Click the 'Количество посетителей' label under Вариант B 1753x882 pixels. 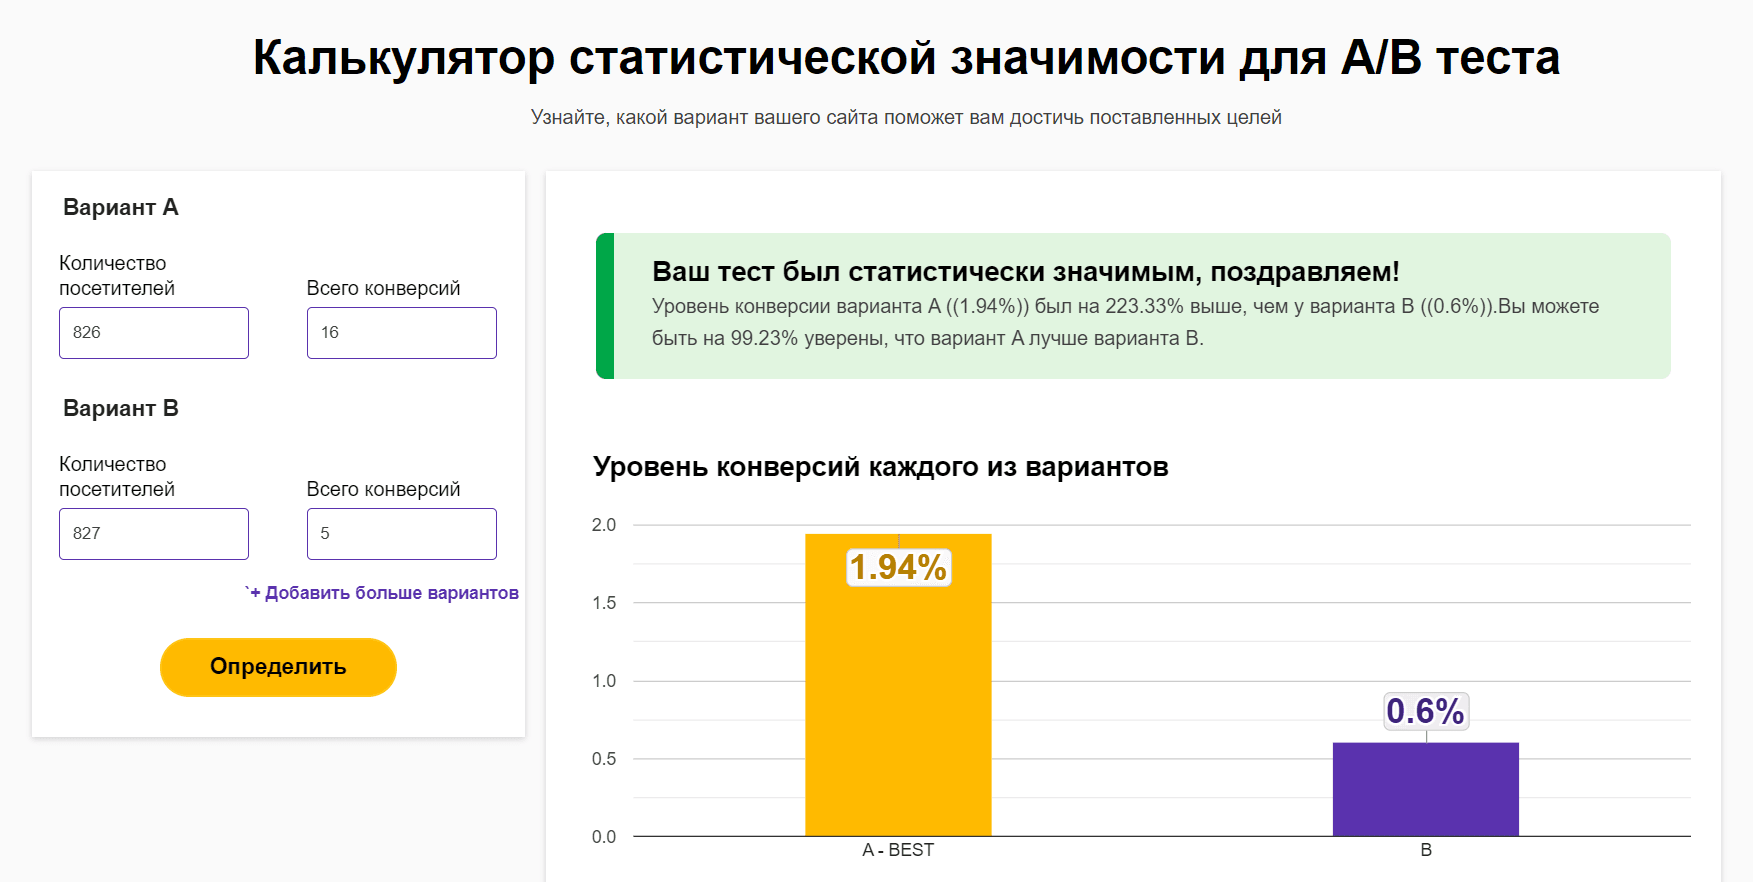pyautogui.click(x=116, y=476)
